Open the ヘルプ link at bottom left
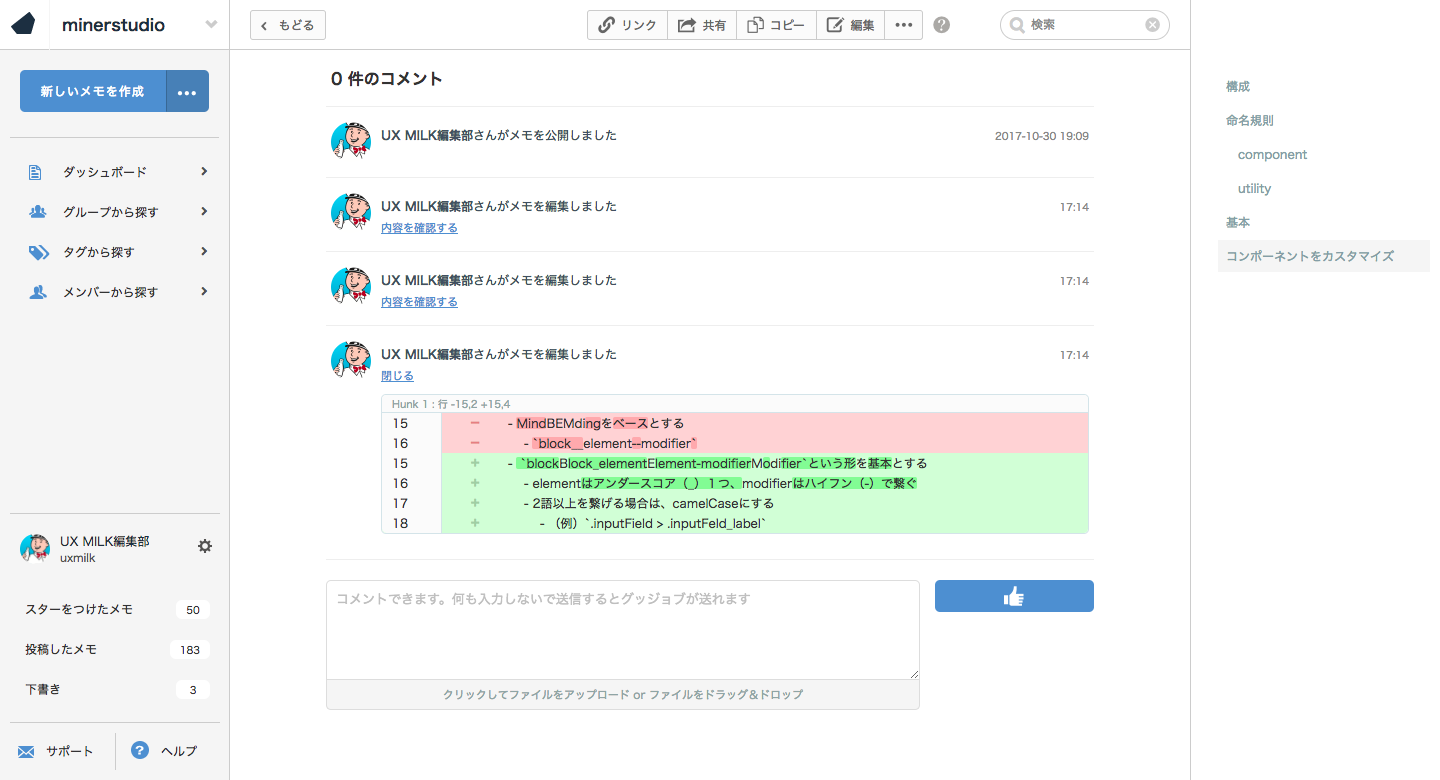1440x780 pixels. [178, 751]
